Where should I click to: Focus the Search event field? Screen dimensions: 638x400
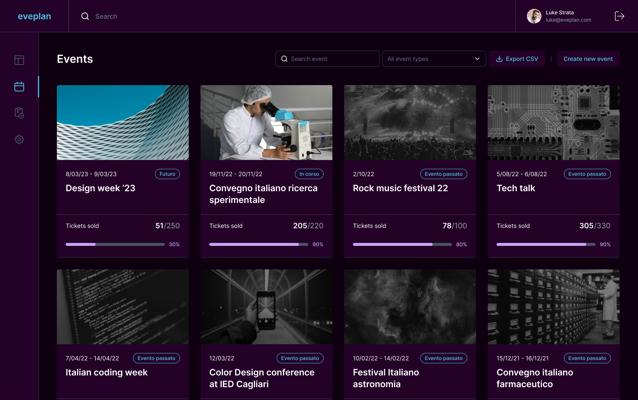click(x=327, y=59)
